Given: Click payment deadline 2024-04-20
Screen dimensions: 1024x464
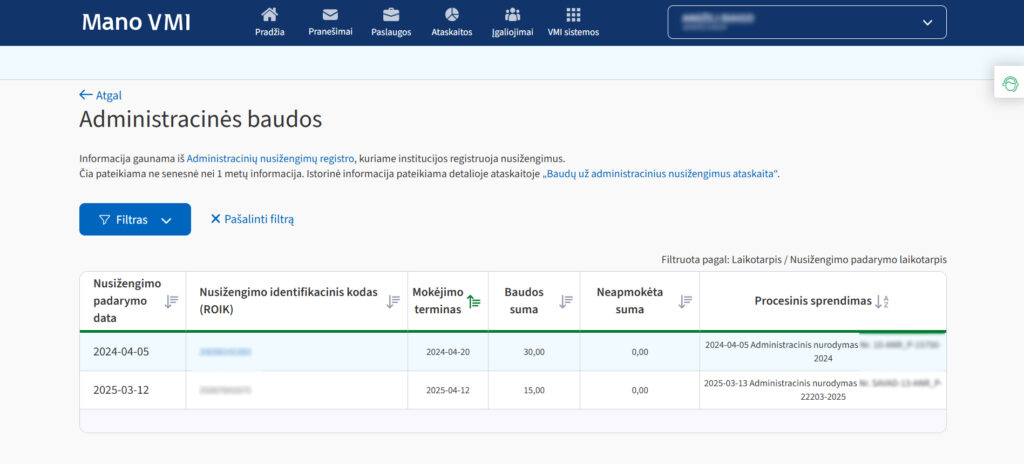Looking at the screenshot, I should pyautogui.click(x=448, y=352).
